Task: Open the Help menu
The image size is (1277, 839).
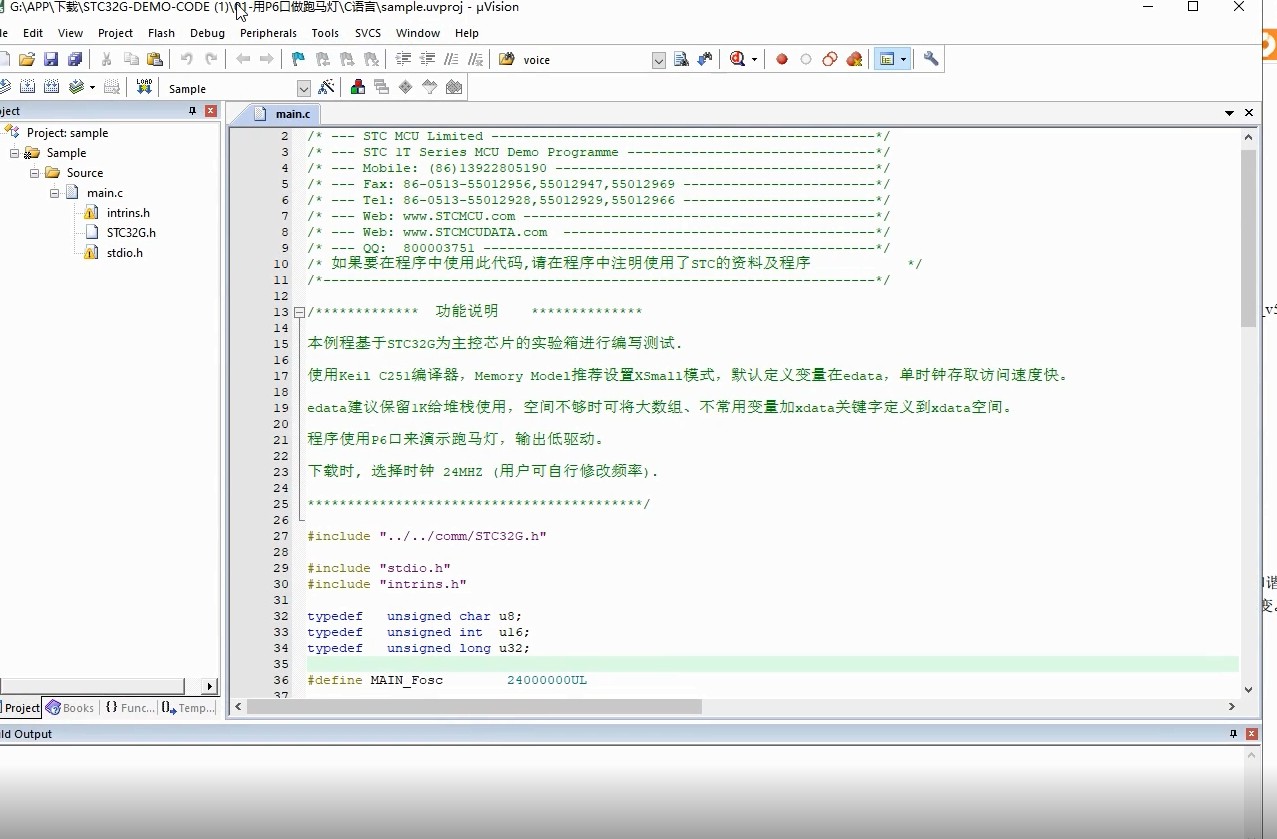Action: (467, 33)
